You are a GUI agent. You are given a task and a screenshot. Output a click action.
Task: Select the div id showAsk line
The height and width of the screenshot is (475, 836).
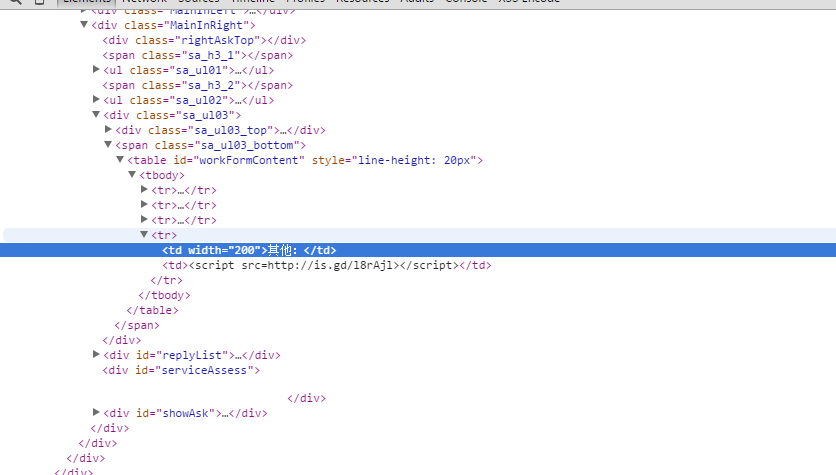(x=186, y=413)
